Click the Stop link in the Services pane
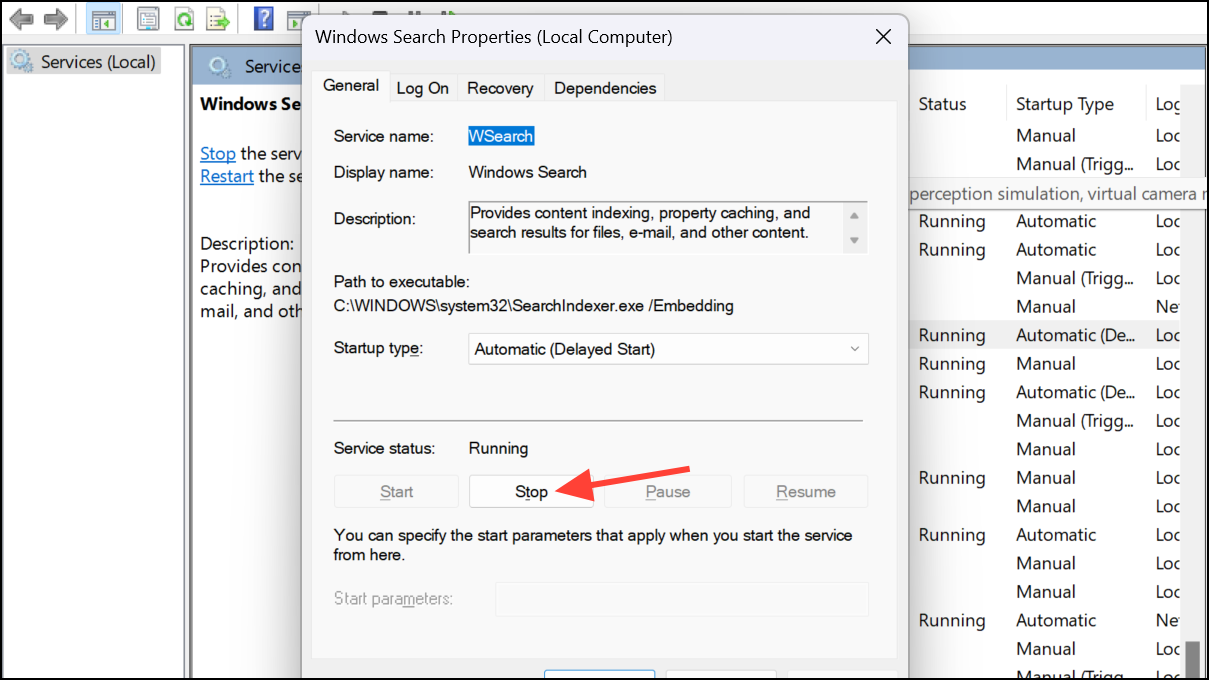This screenshot has width=1209, height=680. click(x=217, y=153)
